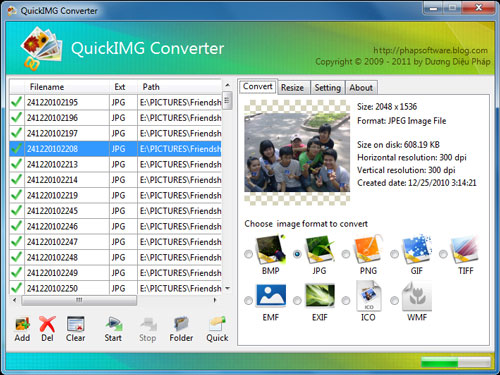Screen dimensions: 500x375
Task: Click the Size on disk 608.19 KB text
Action: (398, 145)
